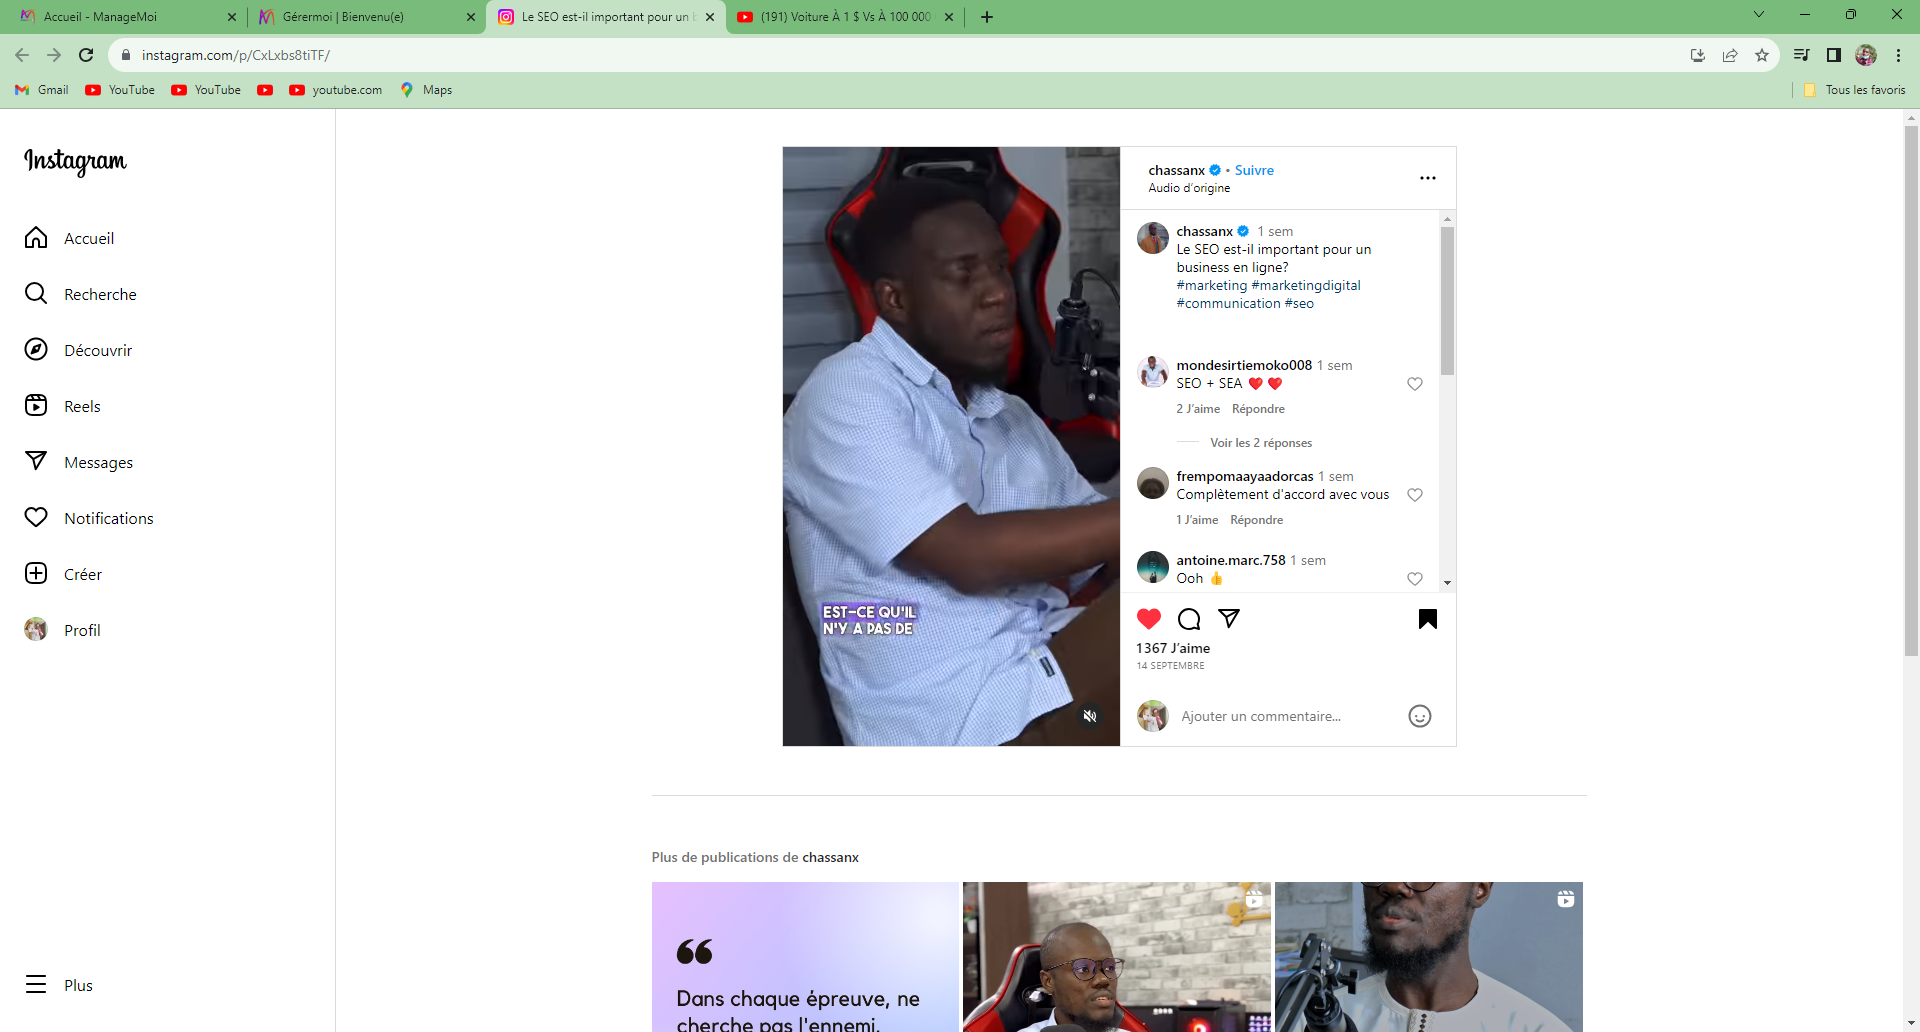1920x1032 pixels.
Task: Open the three-dots post options menu
Action: click(1427, 178)
